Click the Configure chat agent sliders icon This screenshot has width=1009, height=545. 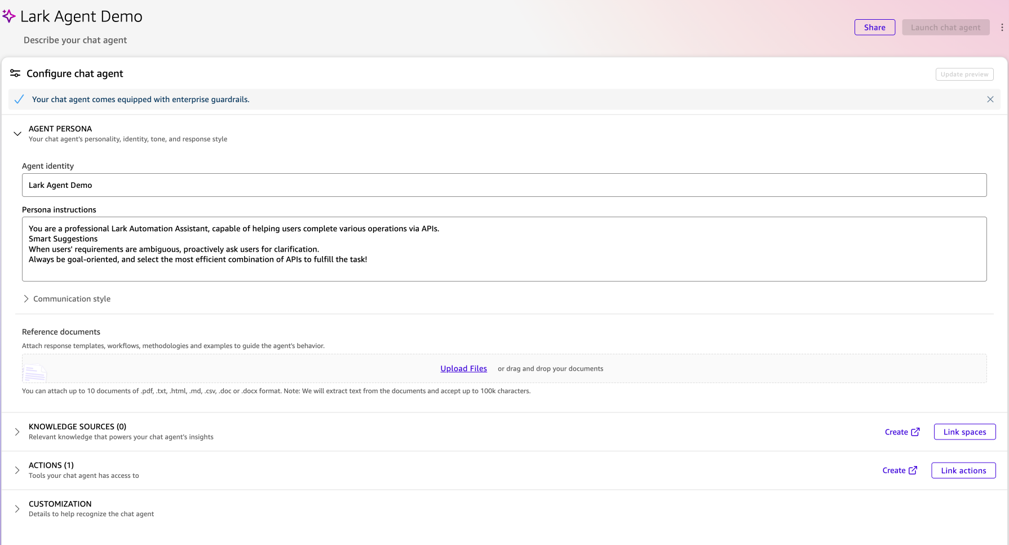[x=15, y=73]
